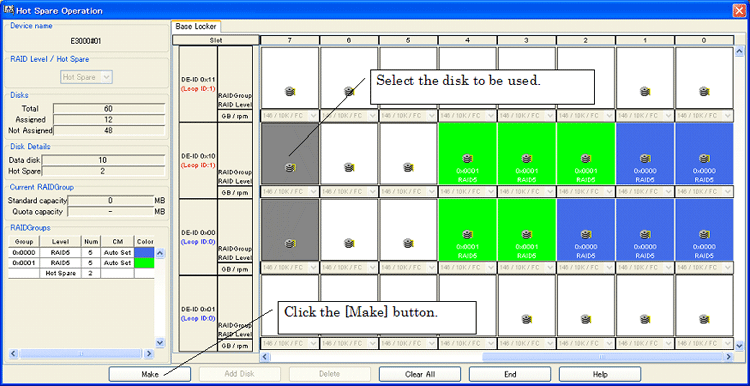Click the Not Assigned value 48
Image resolution: width=750 pixels, height=386 pixels.
click(109, 130)
